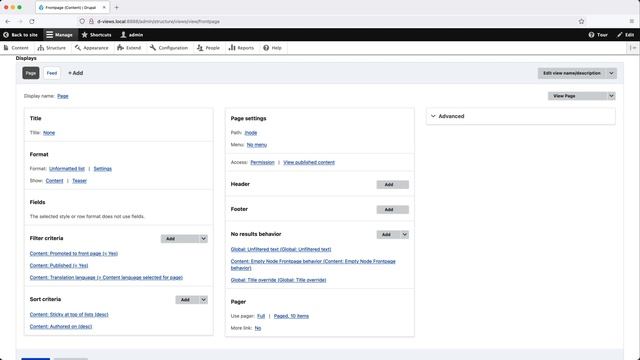Reload the browser page
The image size is (640, 360).
(x=32, y=21)
